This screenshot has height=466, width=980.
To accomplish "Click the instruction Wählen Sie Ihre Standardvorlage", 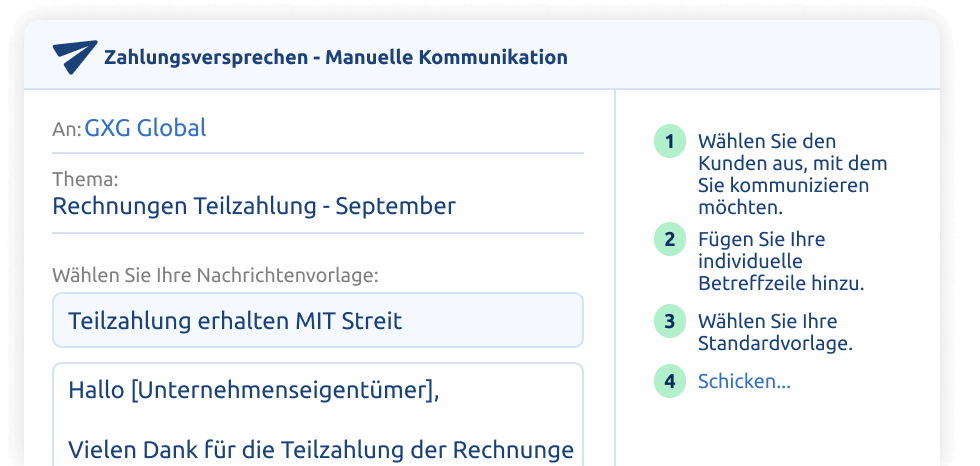I will pos(775,332).
